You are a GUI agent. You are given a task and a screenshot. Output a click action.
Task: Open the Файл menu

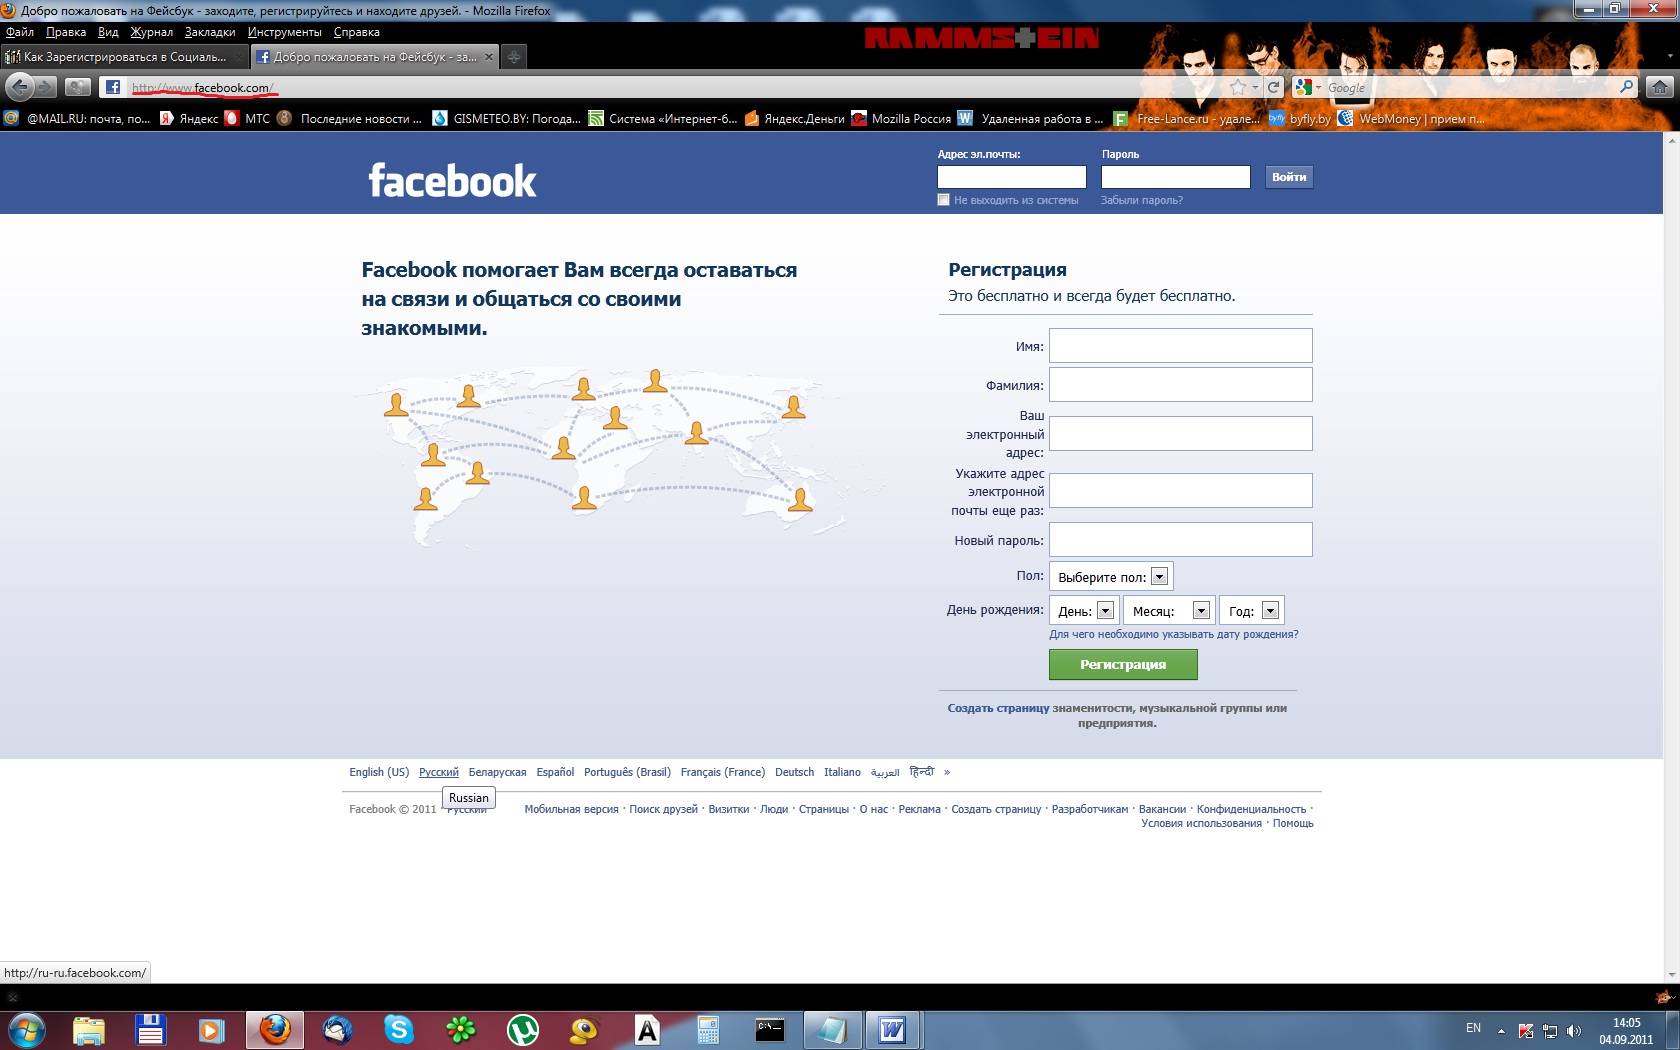coord(19,32)
